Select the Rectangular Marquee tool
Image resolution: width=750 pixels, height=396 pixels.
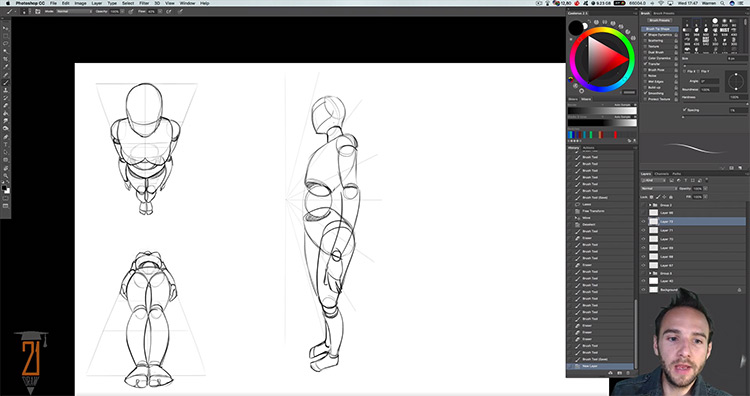[x=6, y=36]
